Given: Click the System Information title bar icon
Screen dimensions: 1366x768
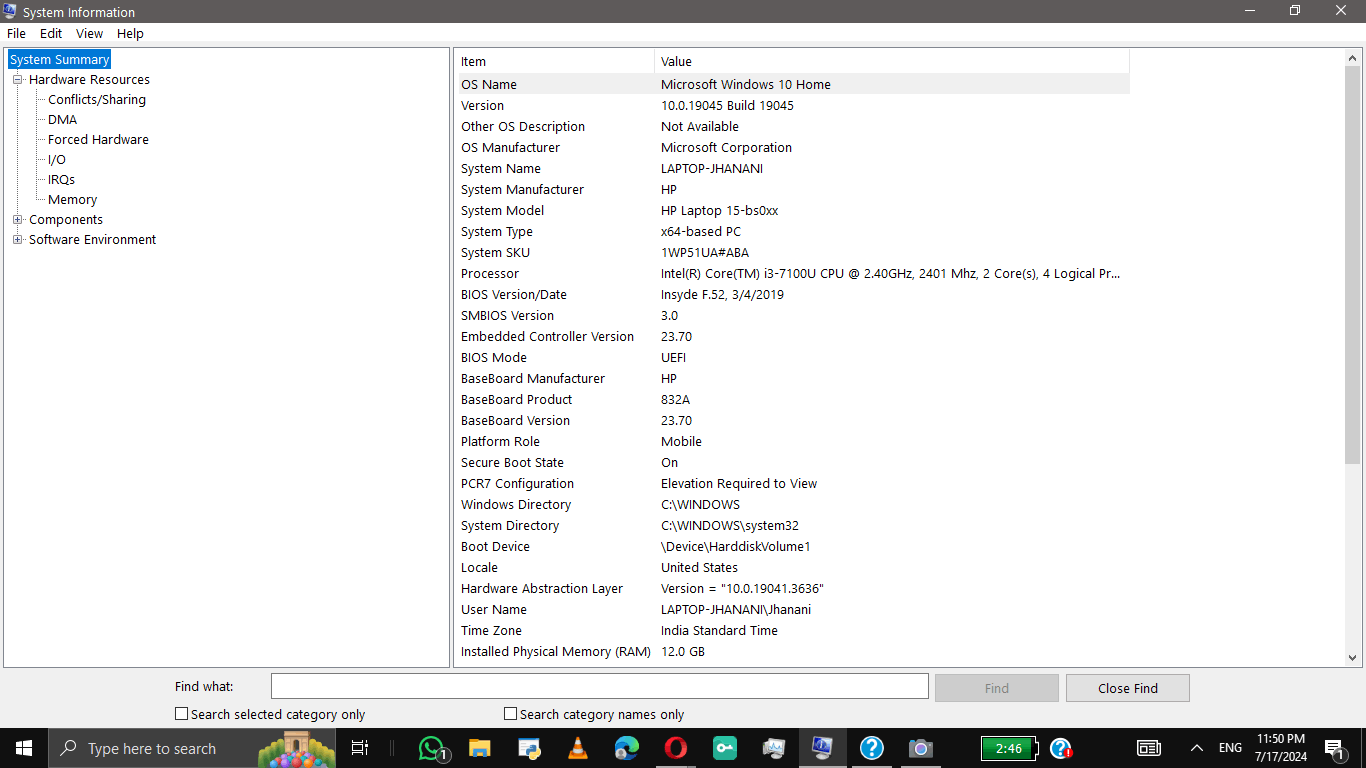Looking at the screenshot, I should 10,12.
